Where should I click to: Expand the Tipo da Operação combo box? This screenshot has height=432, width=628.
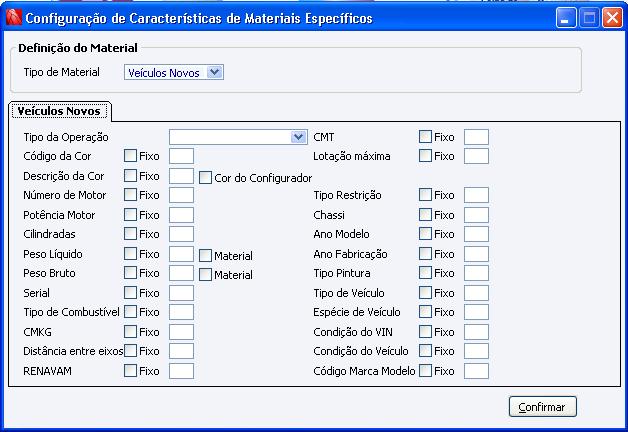pos(299,137)
